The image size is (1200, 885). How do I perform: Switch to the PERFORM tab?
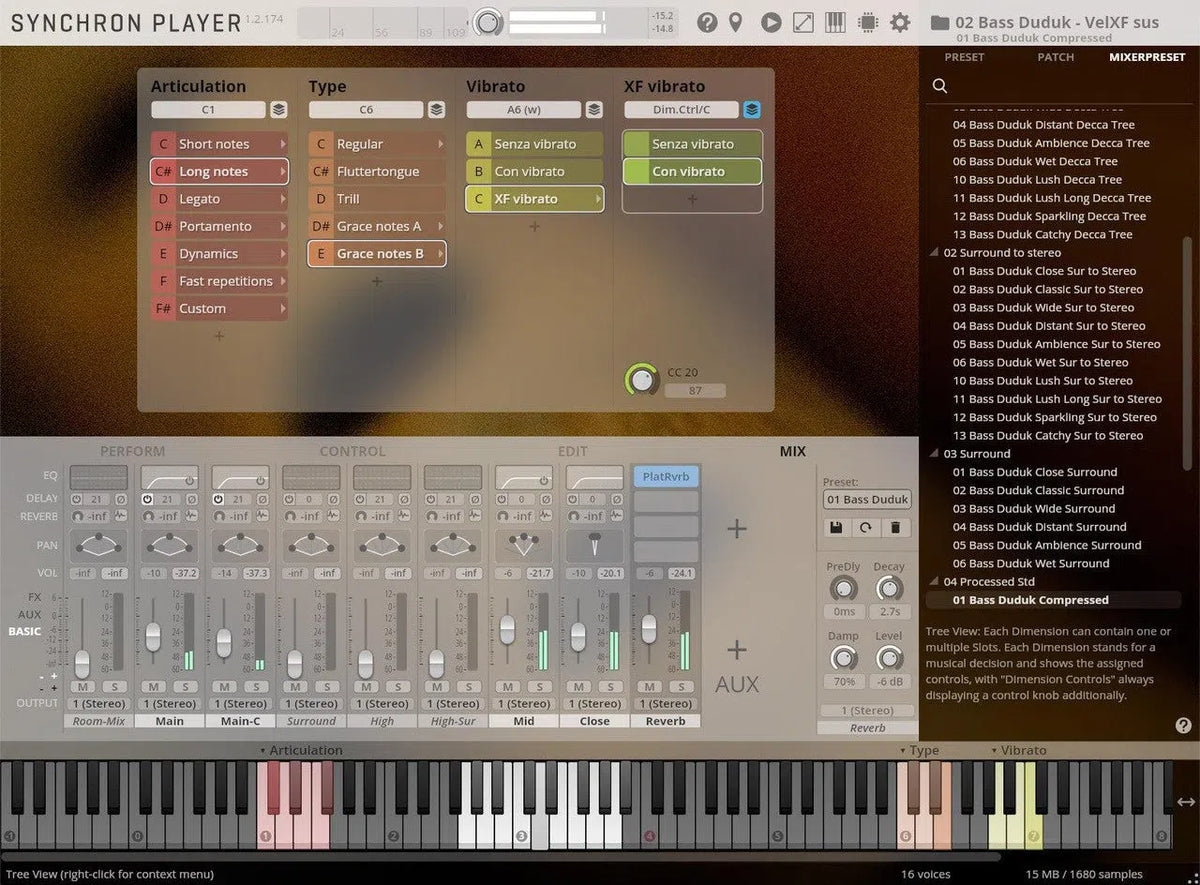click(x=132, y=452)
